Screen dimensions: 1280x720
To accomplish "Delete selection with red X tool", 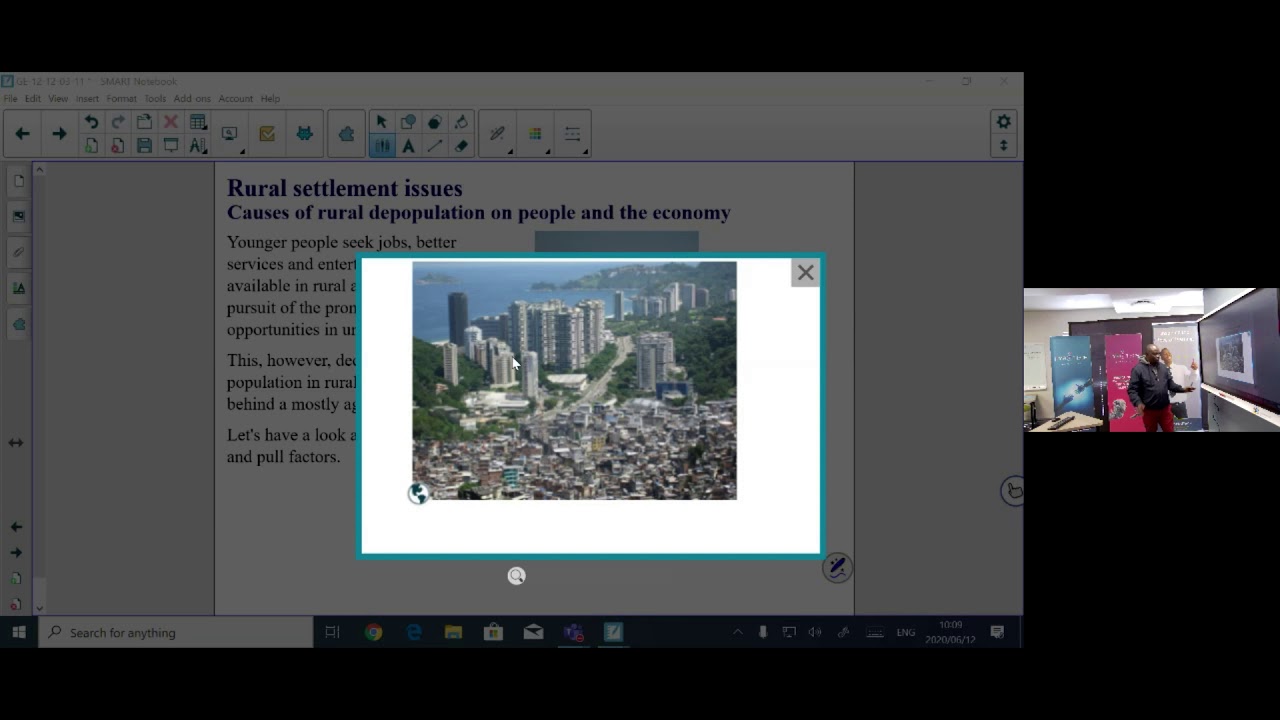I will 171,122.
